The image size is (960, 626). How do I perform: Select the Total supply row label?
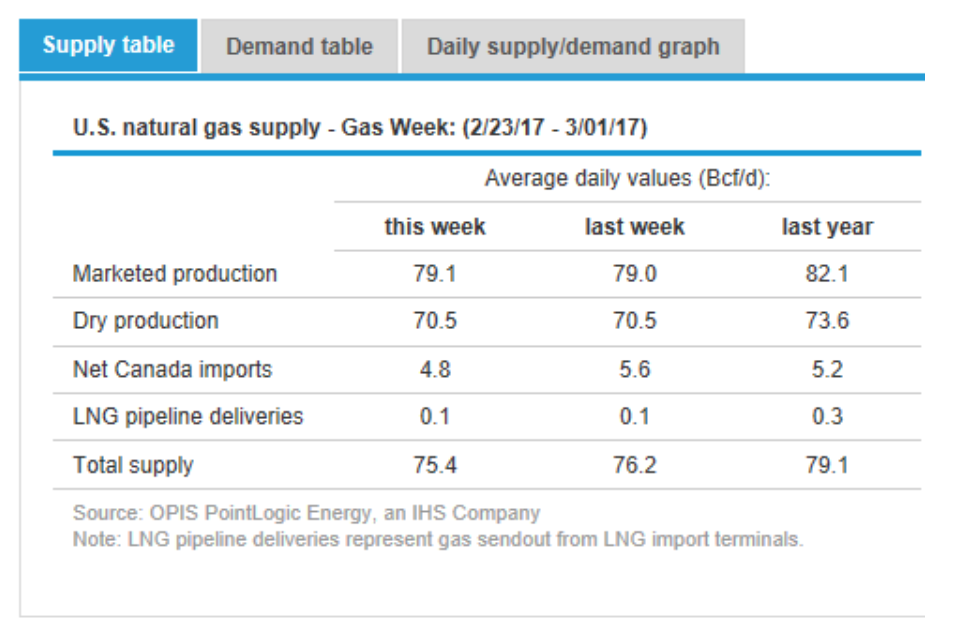click(133, 465)
